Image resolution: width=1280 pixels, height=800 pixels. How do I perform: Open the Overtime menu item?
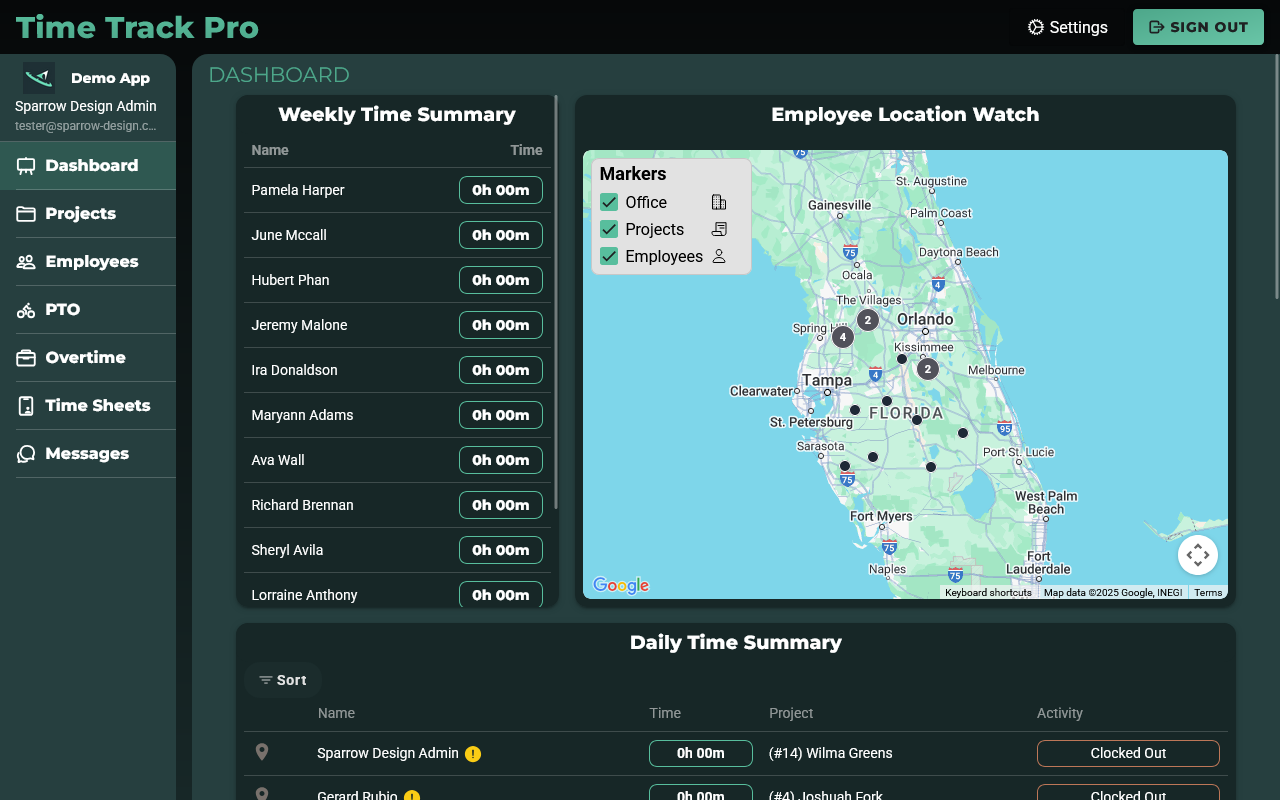pos(88,358)
